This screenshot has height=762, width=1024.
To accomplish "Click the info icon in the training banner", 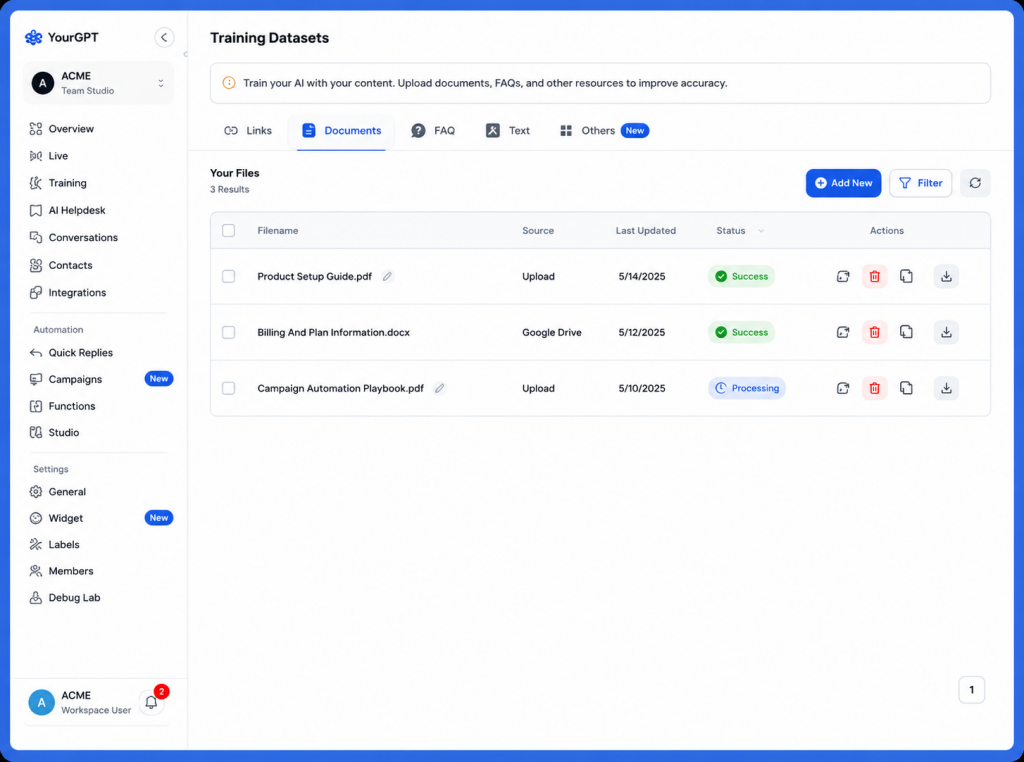I will point(229,83).
